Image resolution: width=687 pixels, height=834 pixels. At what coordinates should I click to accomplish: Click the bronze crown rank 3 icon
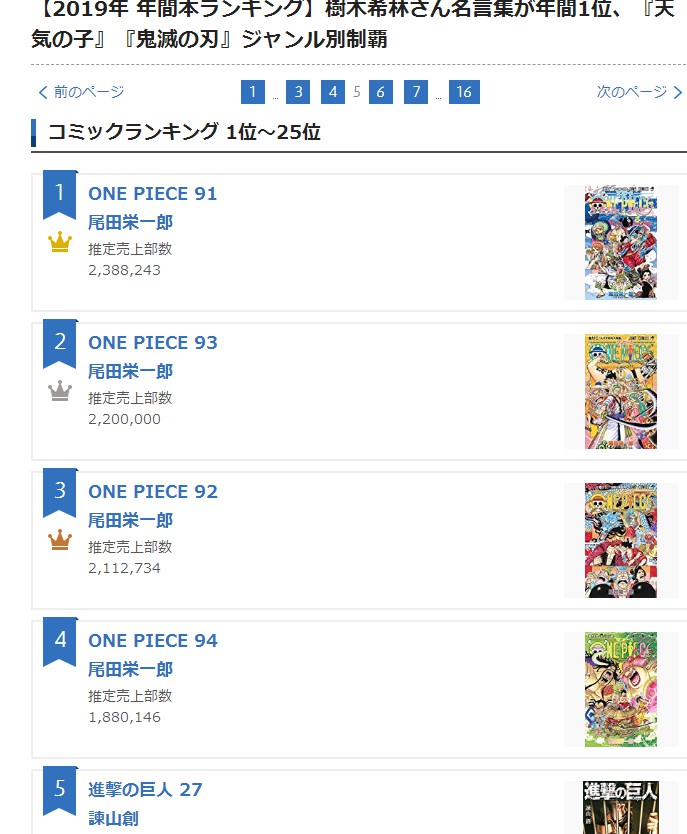point(60,541)
